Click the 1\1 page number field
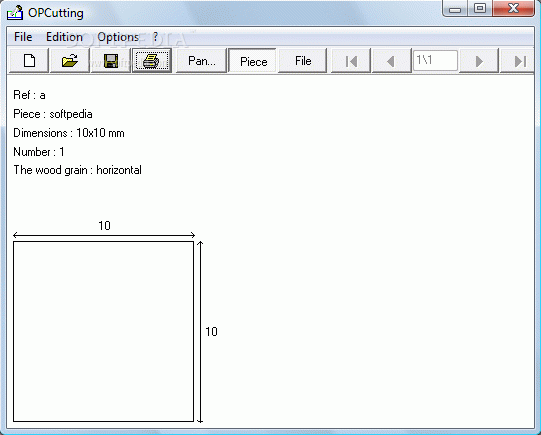The width and height of the screenshot is (541, 435). click(x=435, y=60)
